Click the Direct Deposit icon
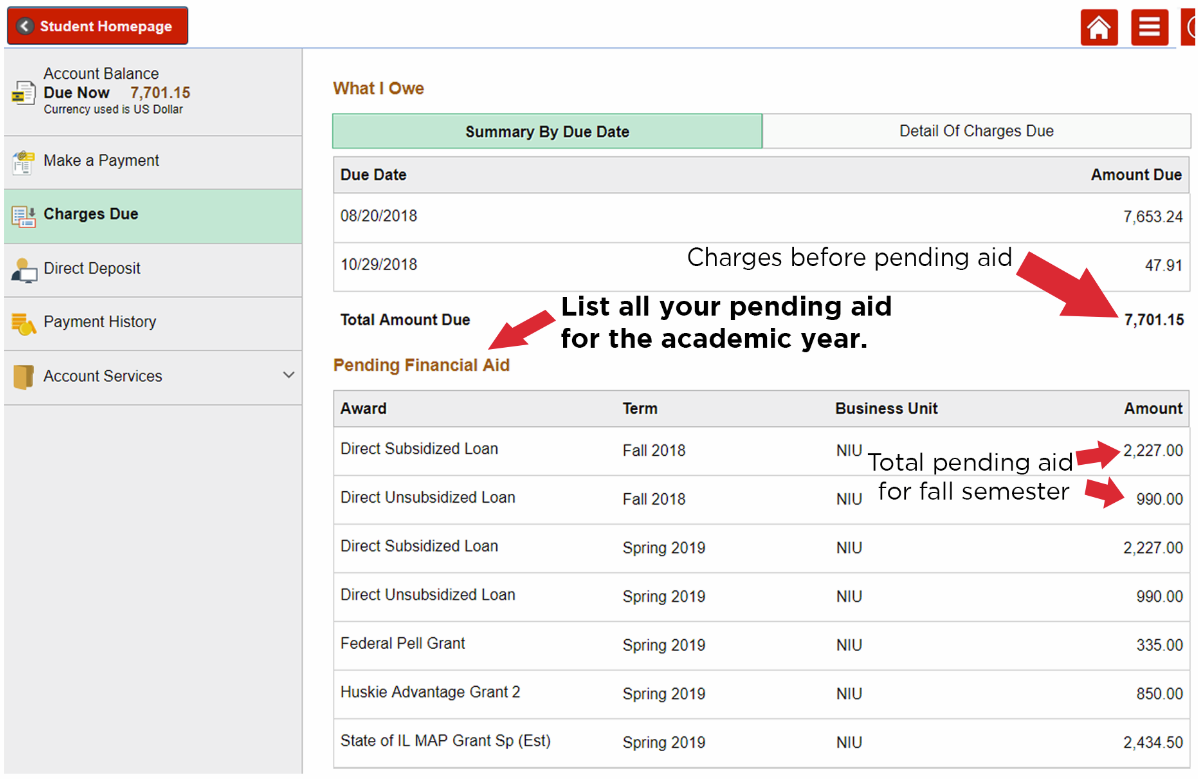Screen dimensions: 1198x779 tap(23, 270)
